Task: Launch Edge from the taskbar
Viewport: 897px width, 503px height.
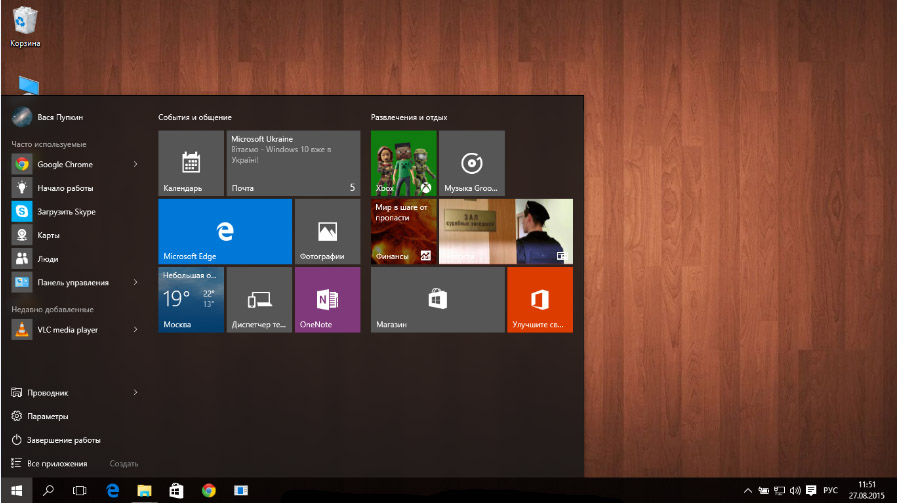Action: point(113,490)
